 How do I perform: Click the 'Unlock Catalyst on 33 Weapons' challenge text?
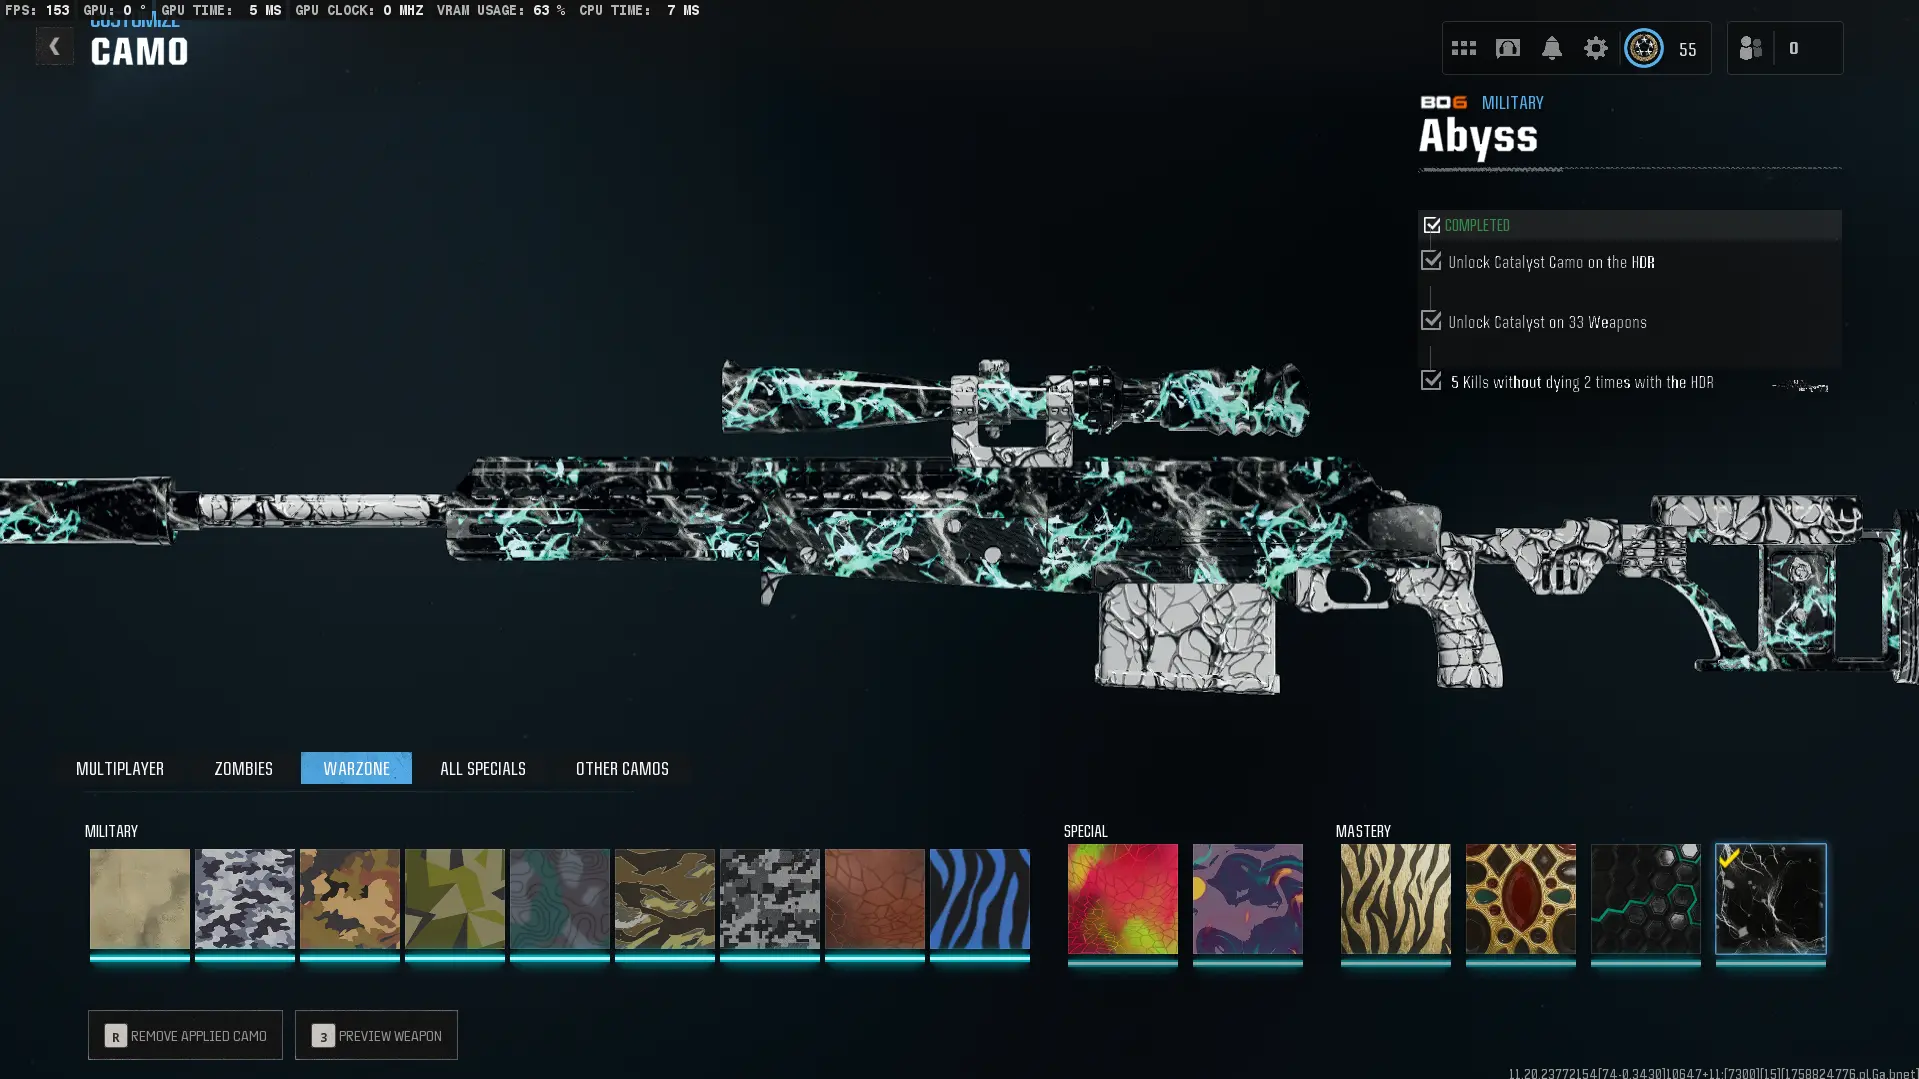1548,322
